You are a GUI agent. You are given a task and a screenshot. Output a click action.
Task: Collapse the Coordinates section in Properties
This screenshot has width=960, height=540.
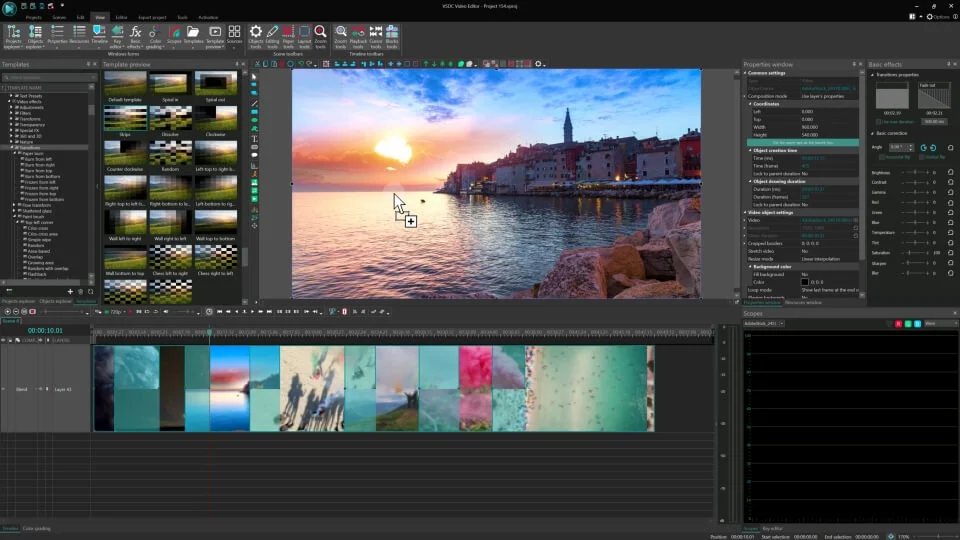(x=750, y=104)
